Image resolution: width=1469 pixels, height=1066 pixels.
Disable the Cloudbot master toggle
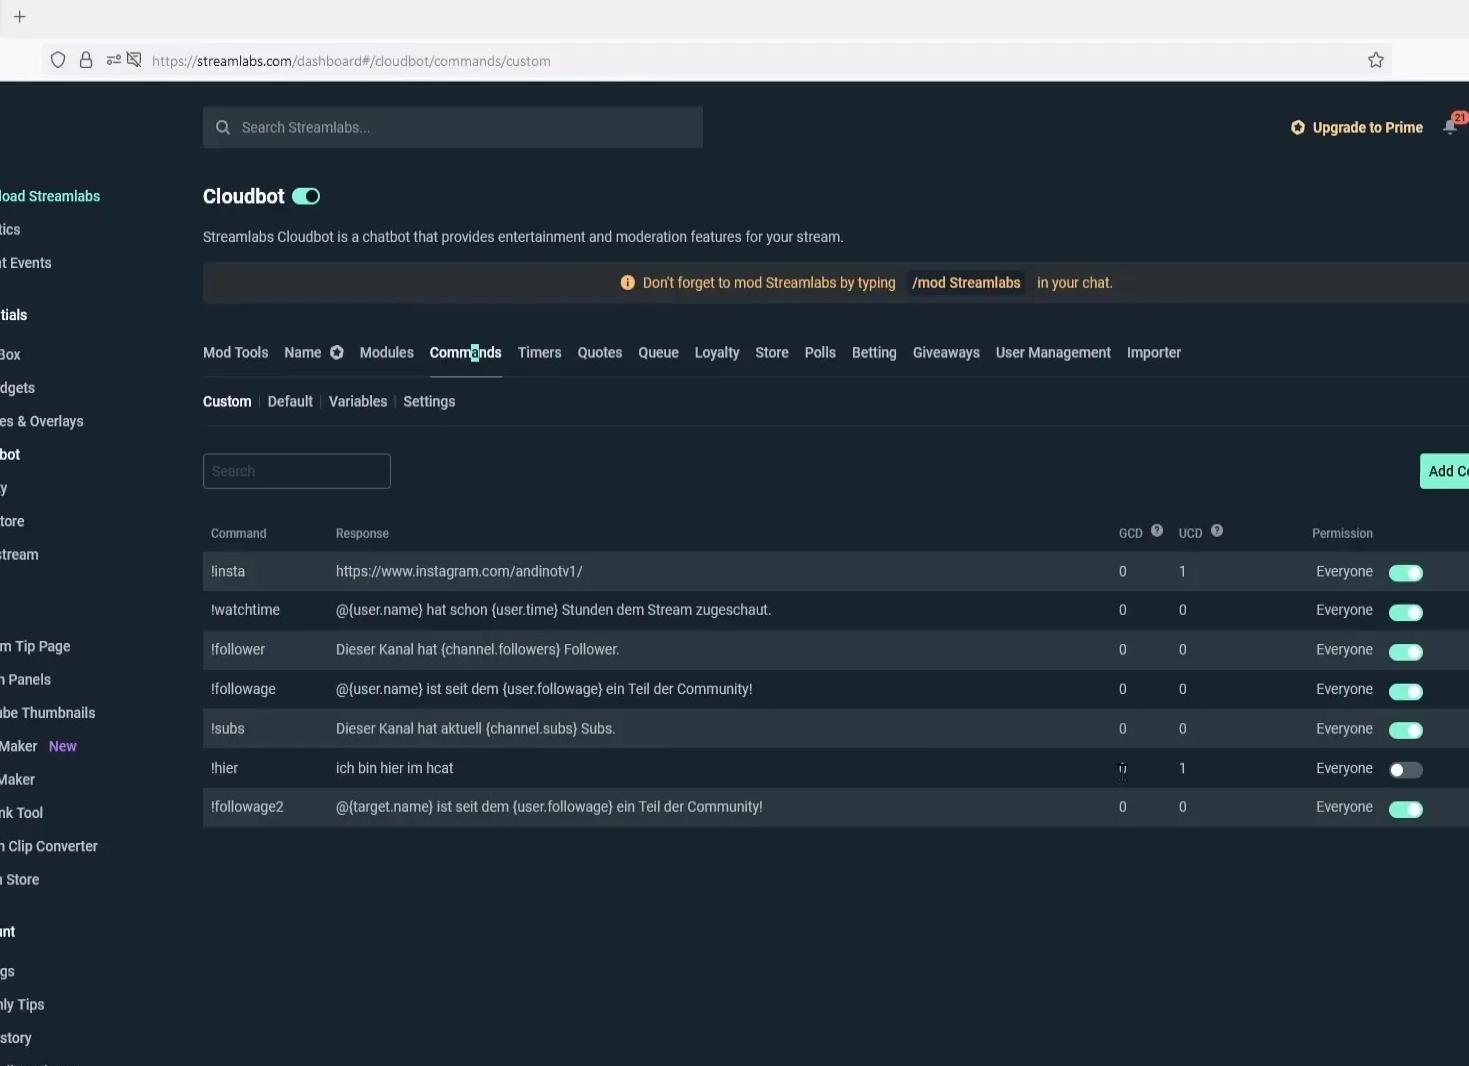pyautogui.click(x=305, y=196)
